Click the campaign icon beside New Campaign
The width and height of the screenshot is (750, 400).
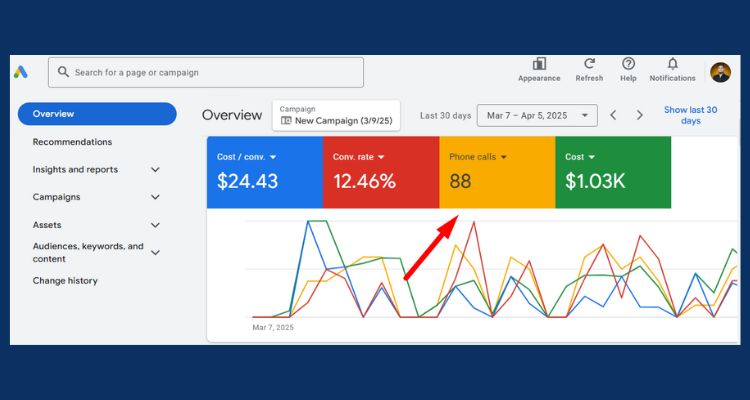(286, 121)
